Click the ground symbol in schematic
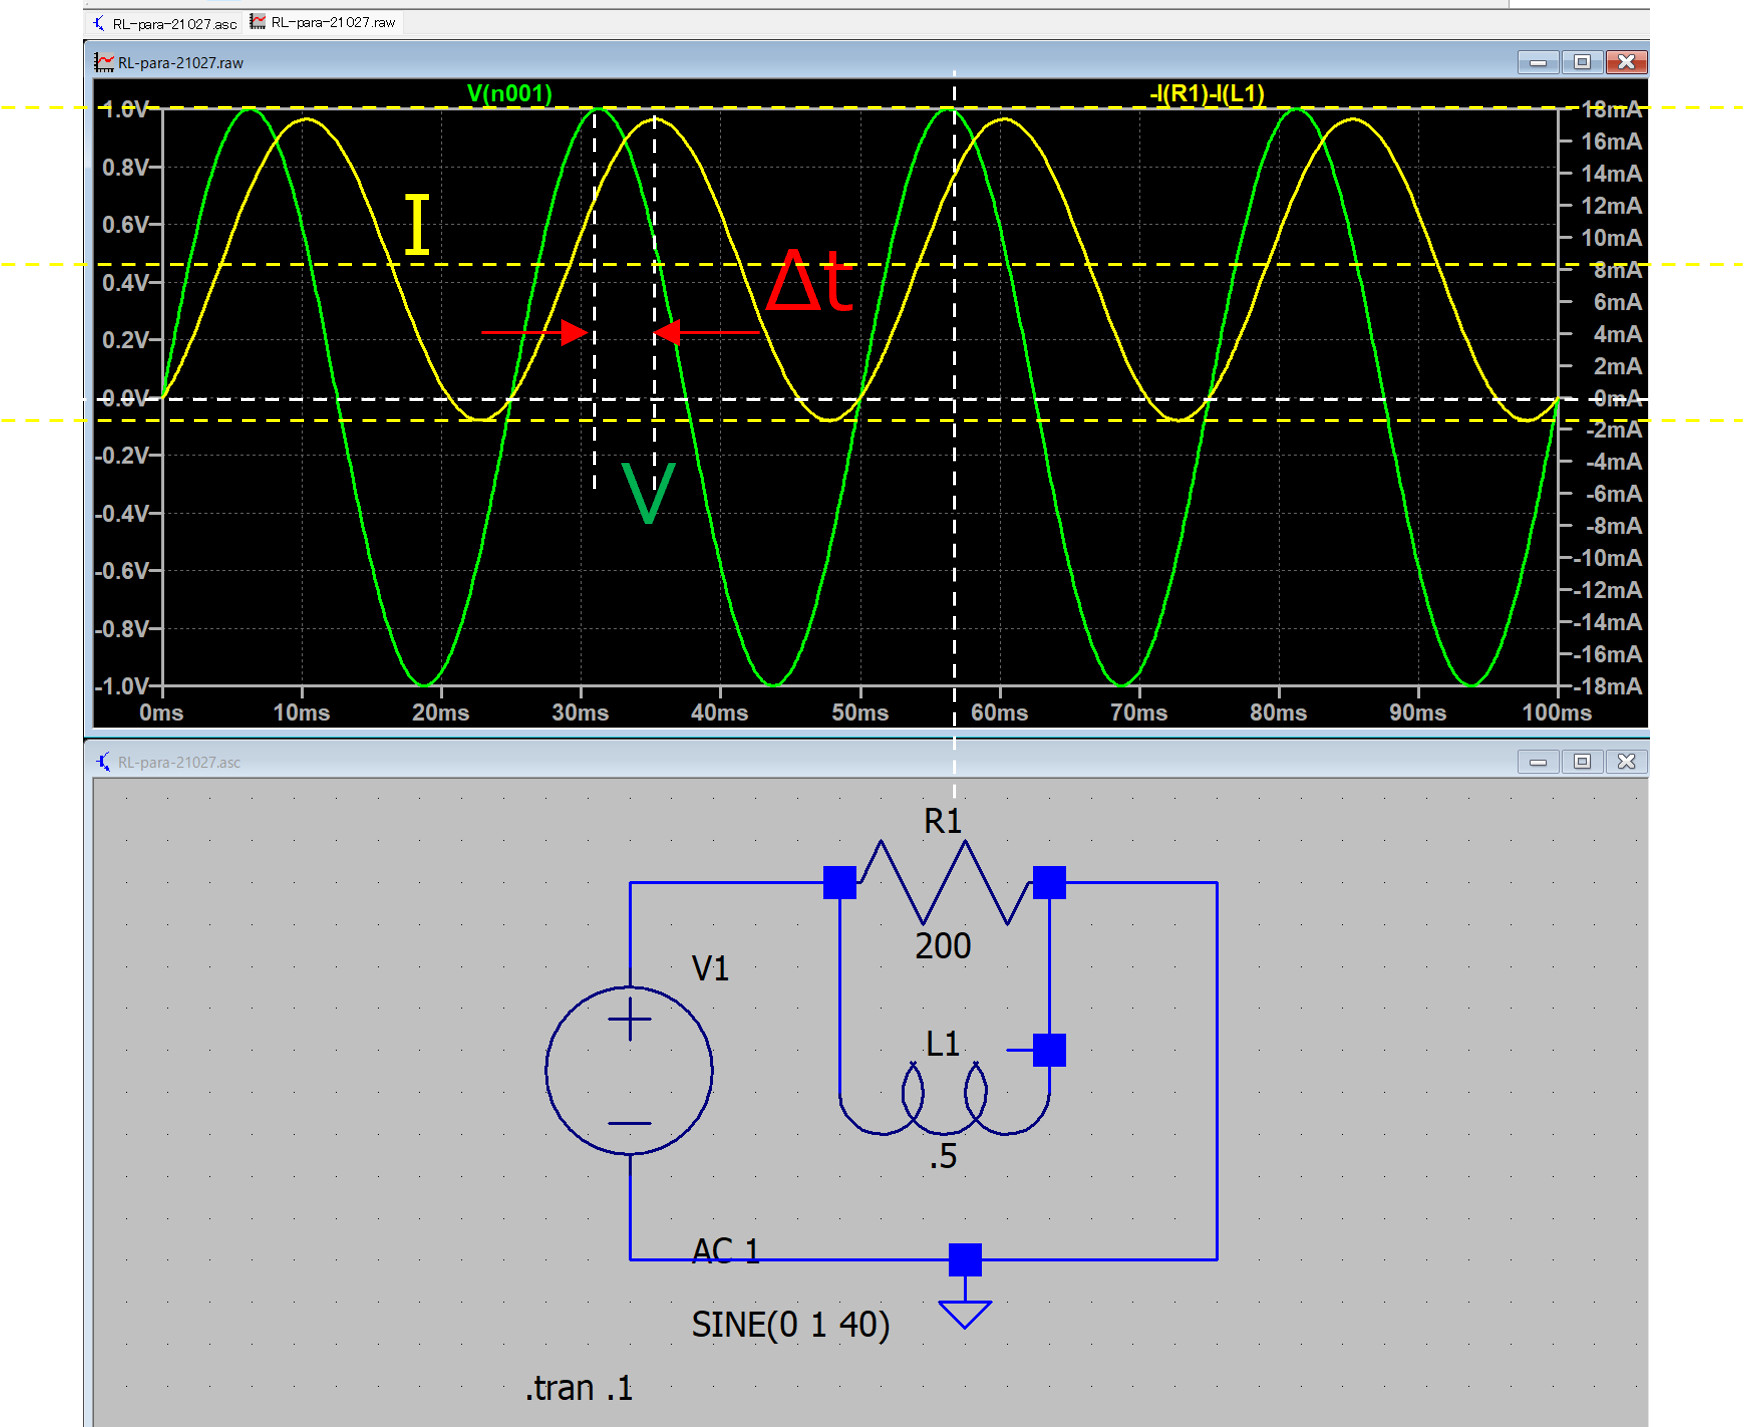This screenshot has width=1745, height=1427. click(964, 1312)
